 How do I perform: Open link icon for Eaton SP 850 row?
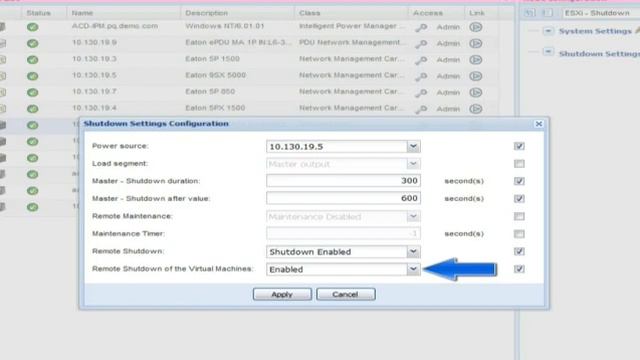coord(476,92)
